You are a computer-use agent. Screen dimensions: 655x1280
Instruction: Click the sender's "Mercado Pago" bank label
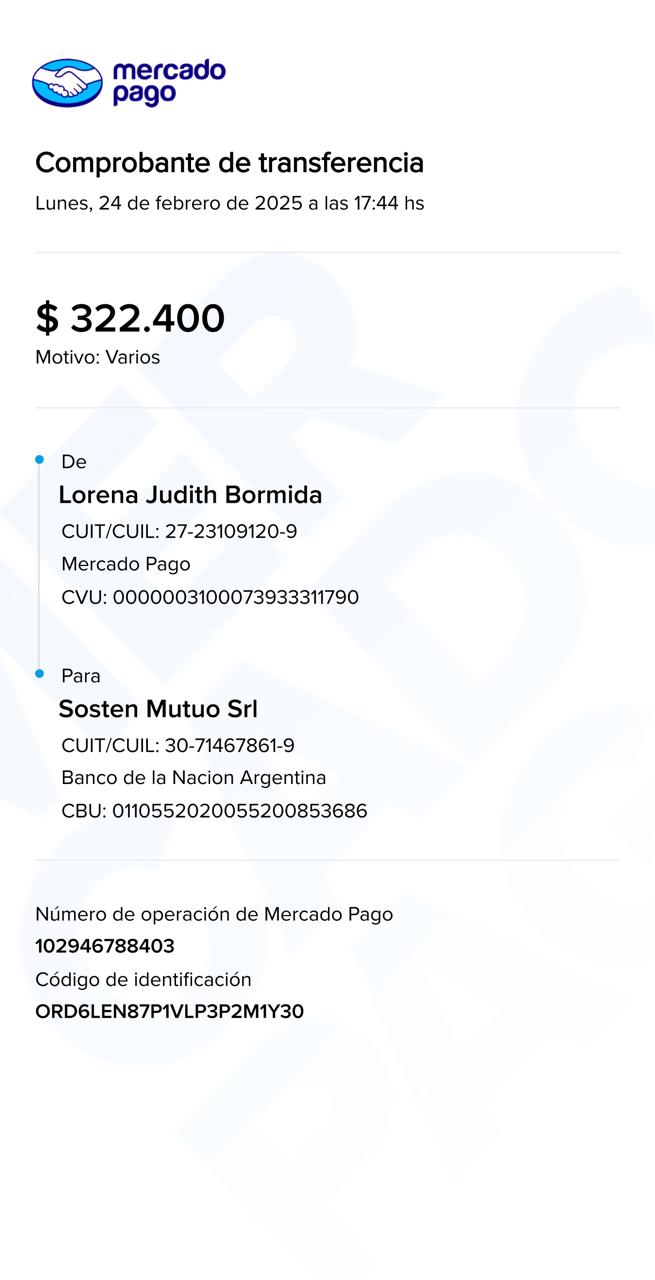pos(125,564)
